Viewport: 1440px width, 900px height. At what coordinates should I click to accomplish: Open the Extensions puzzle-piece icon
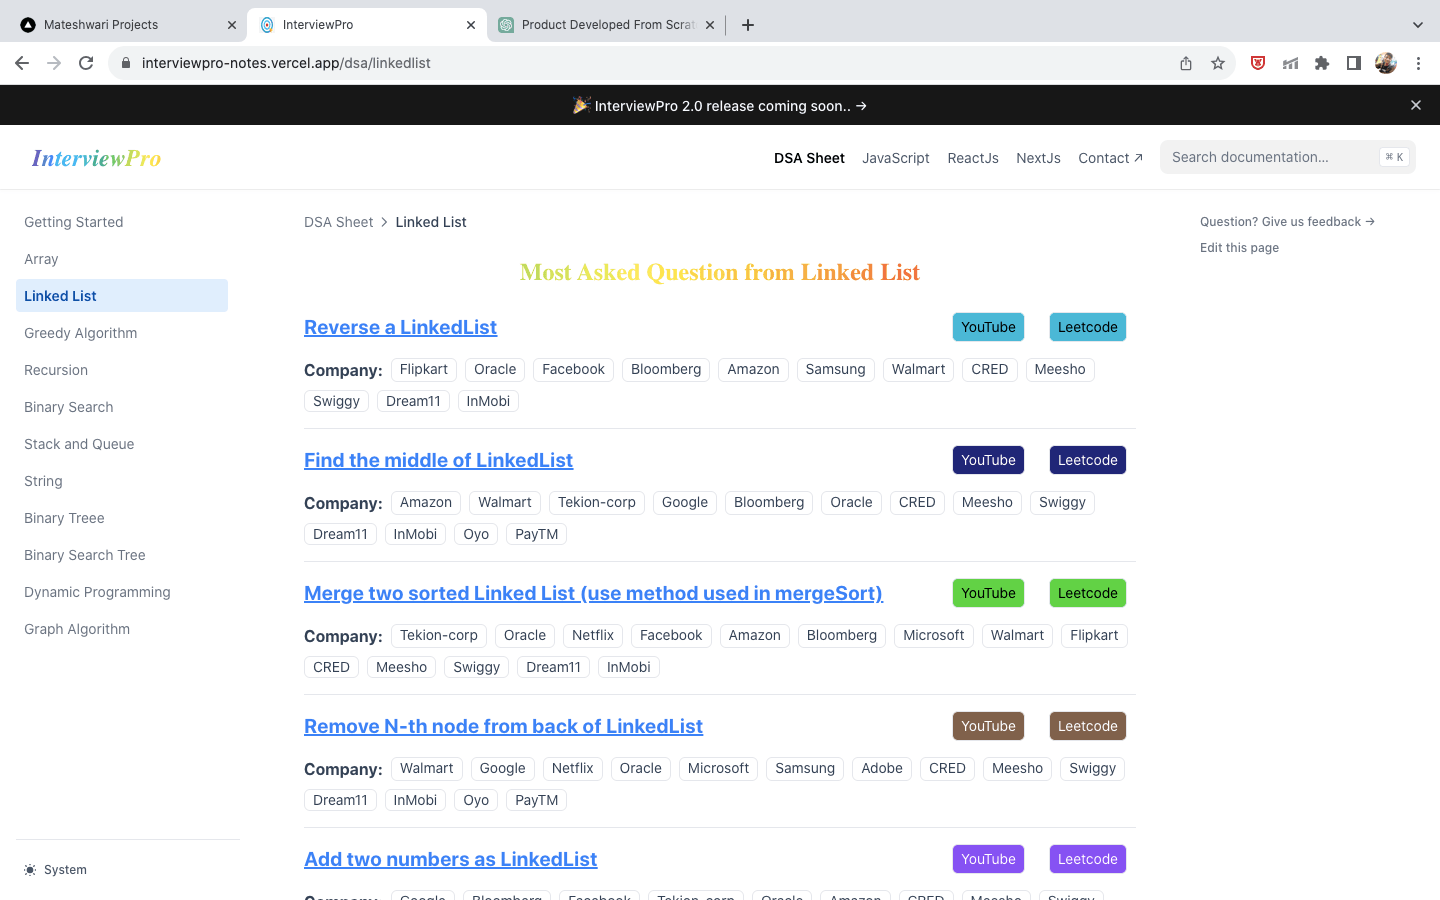1322,63
